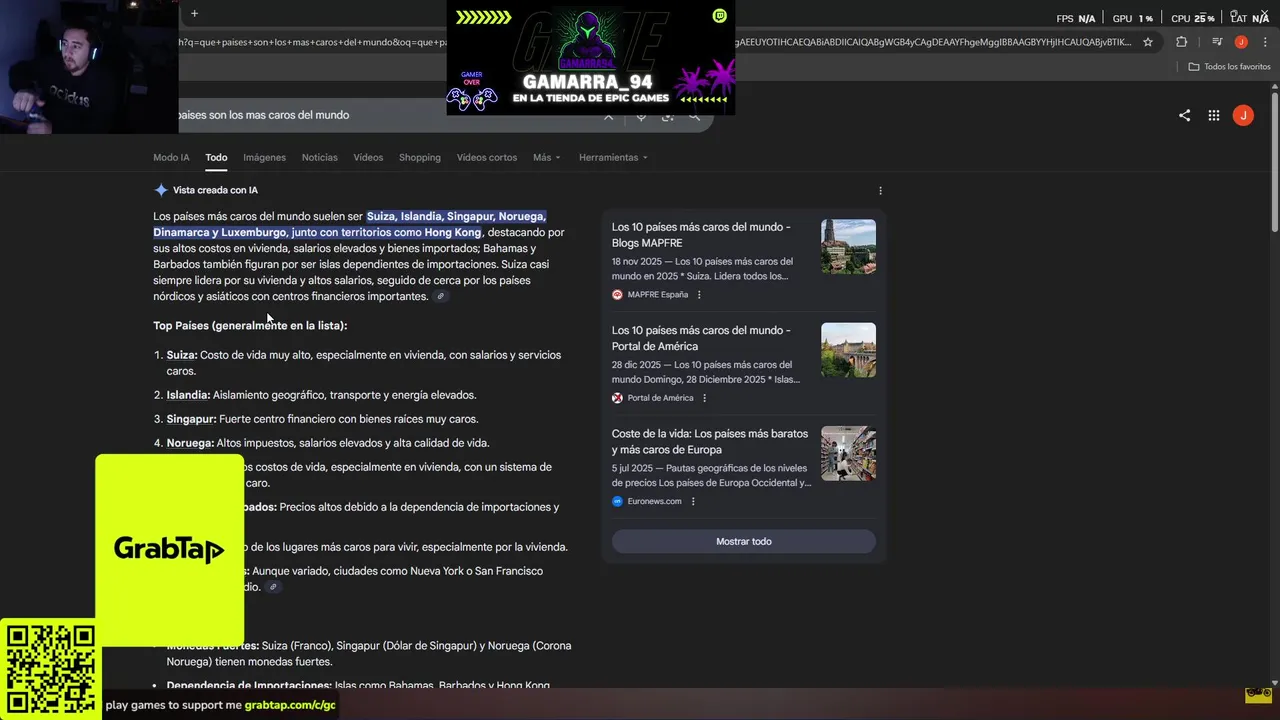
Task: Open the Euronews supermarket thumbnail
Action: pos(848,453)
